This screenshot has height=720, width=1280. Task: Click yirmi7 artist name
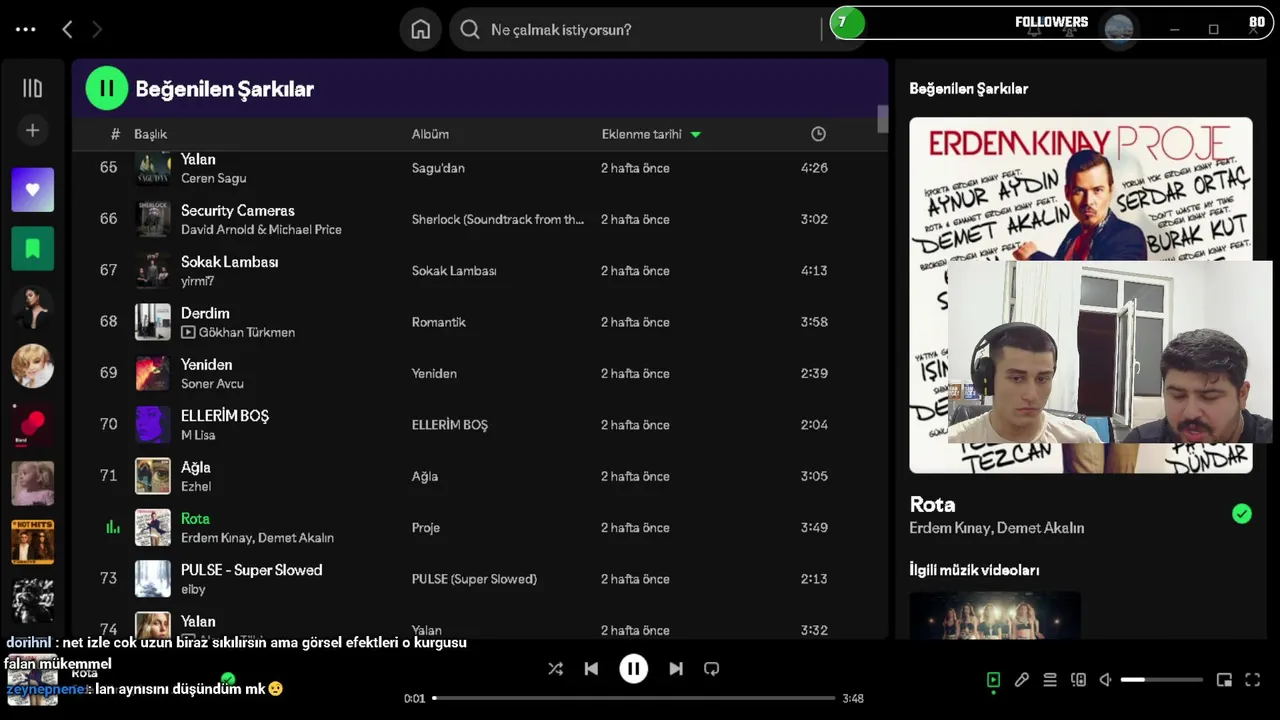pos(198,281)
